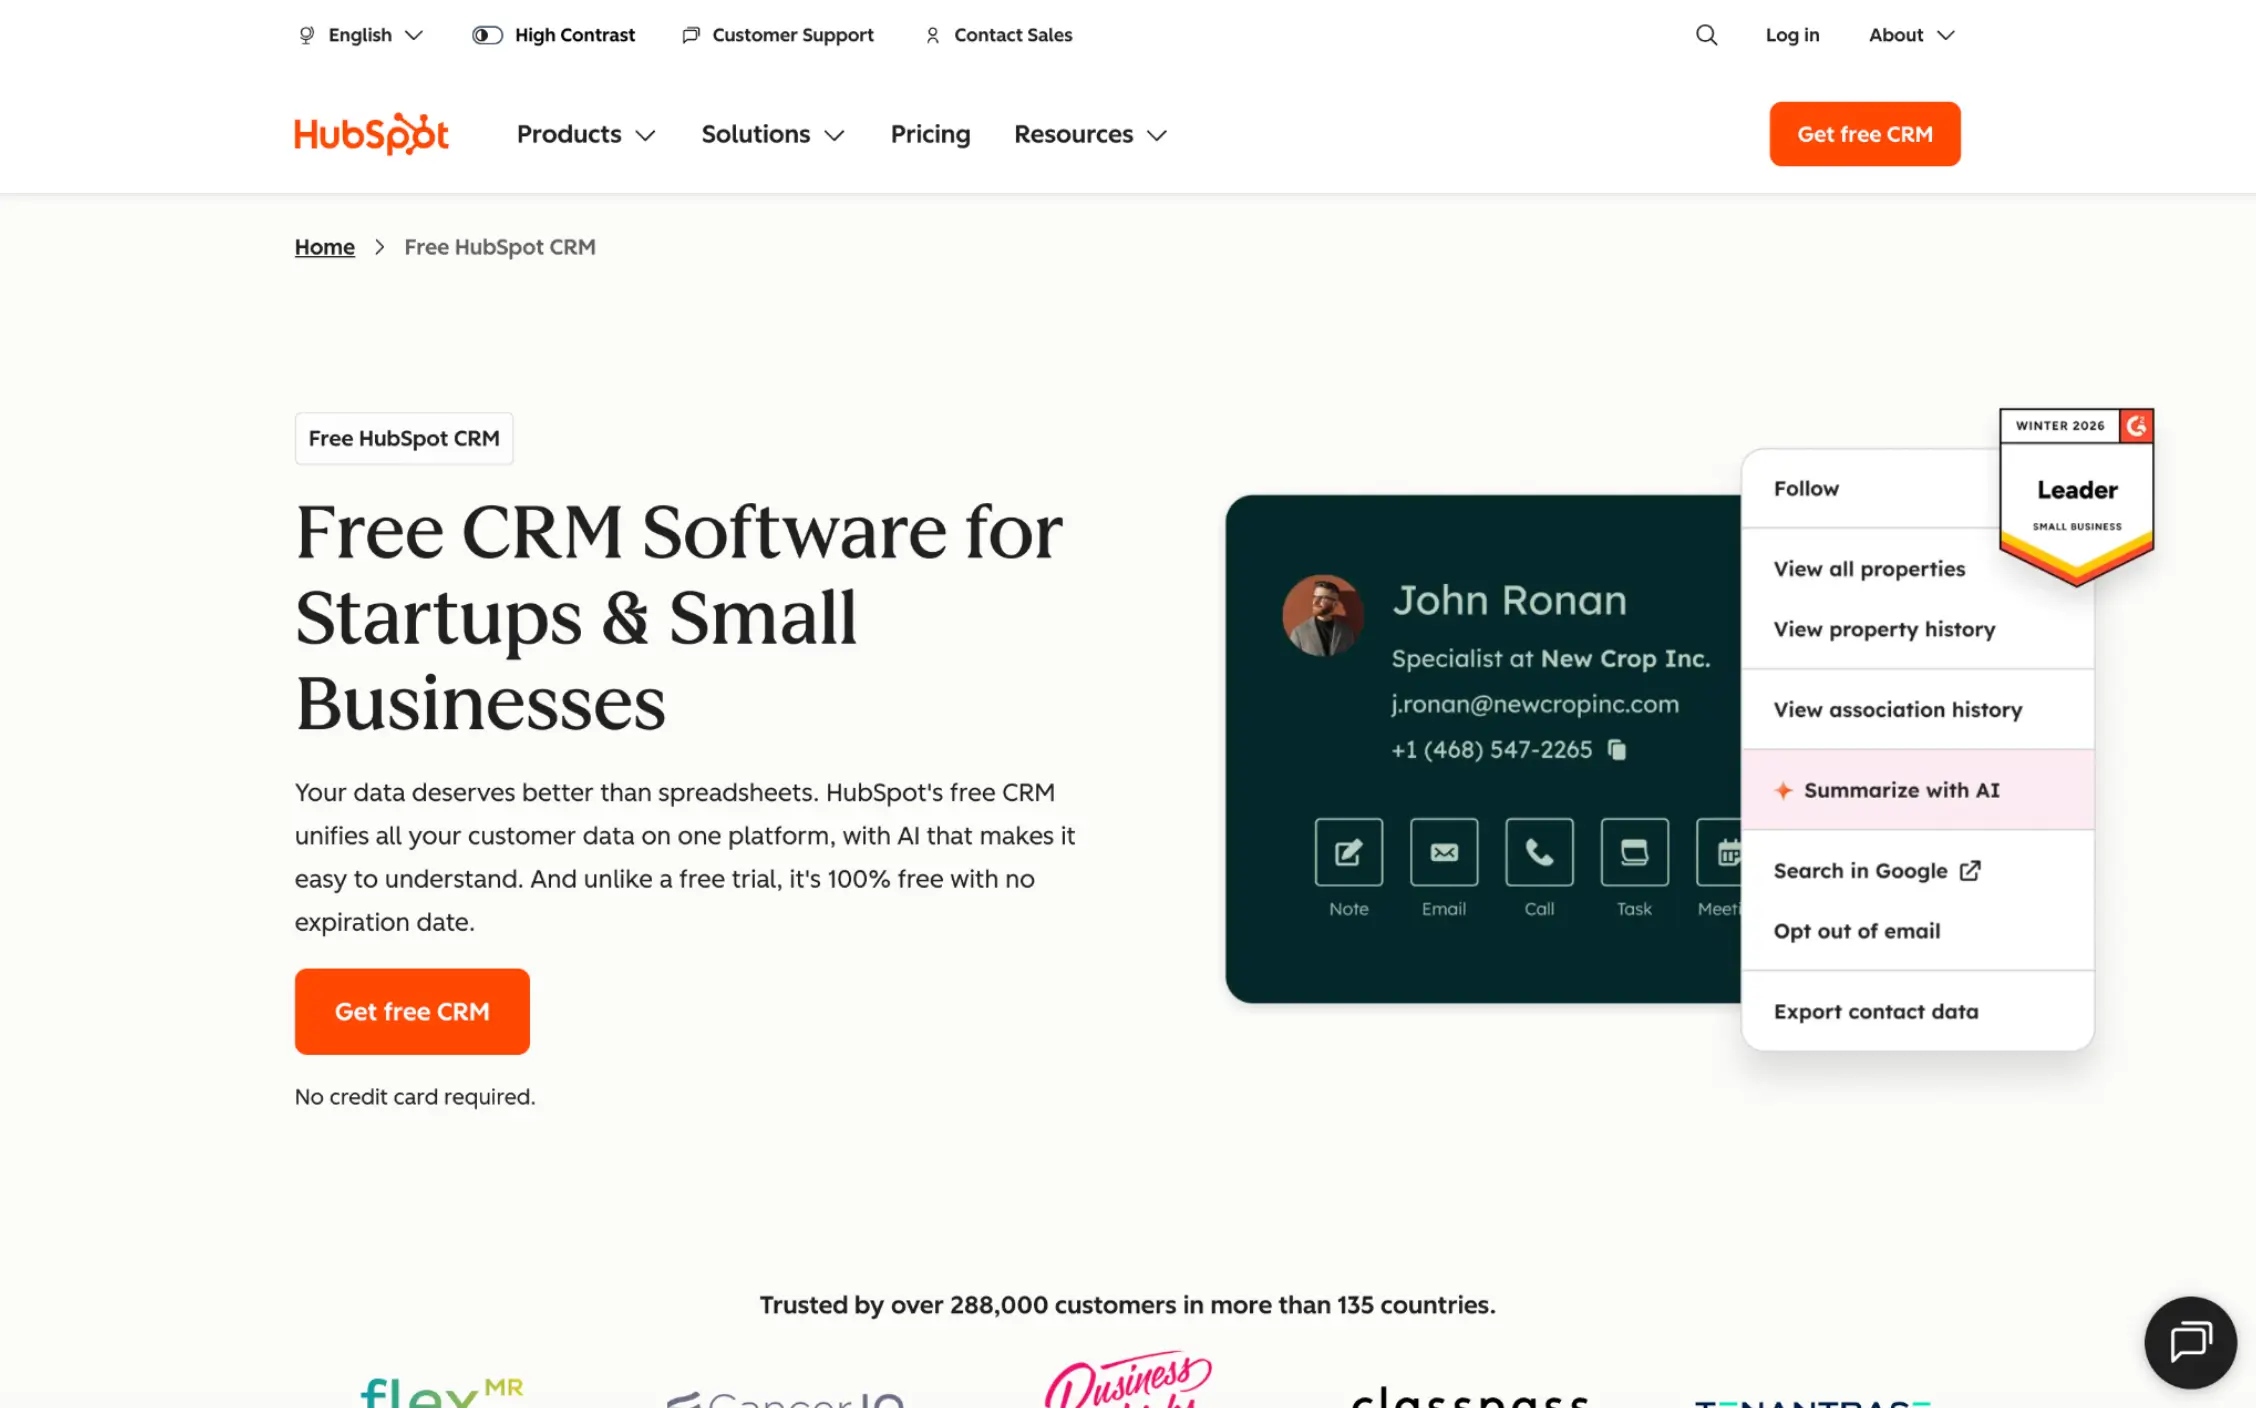Click John Ronan's profile photo
2256x1408 pixels.
click(1322, 615)
